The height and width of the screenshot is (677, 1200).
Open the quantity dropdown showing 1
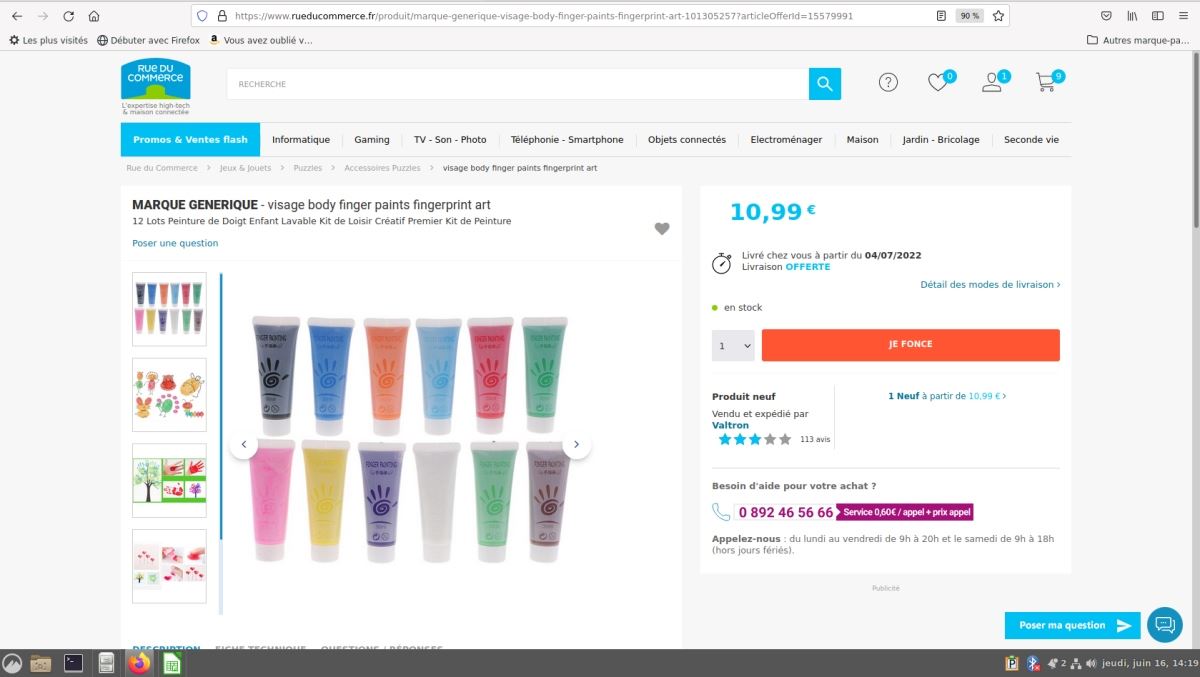tap(733, 345)
